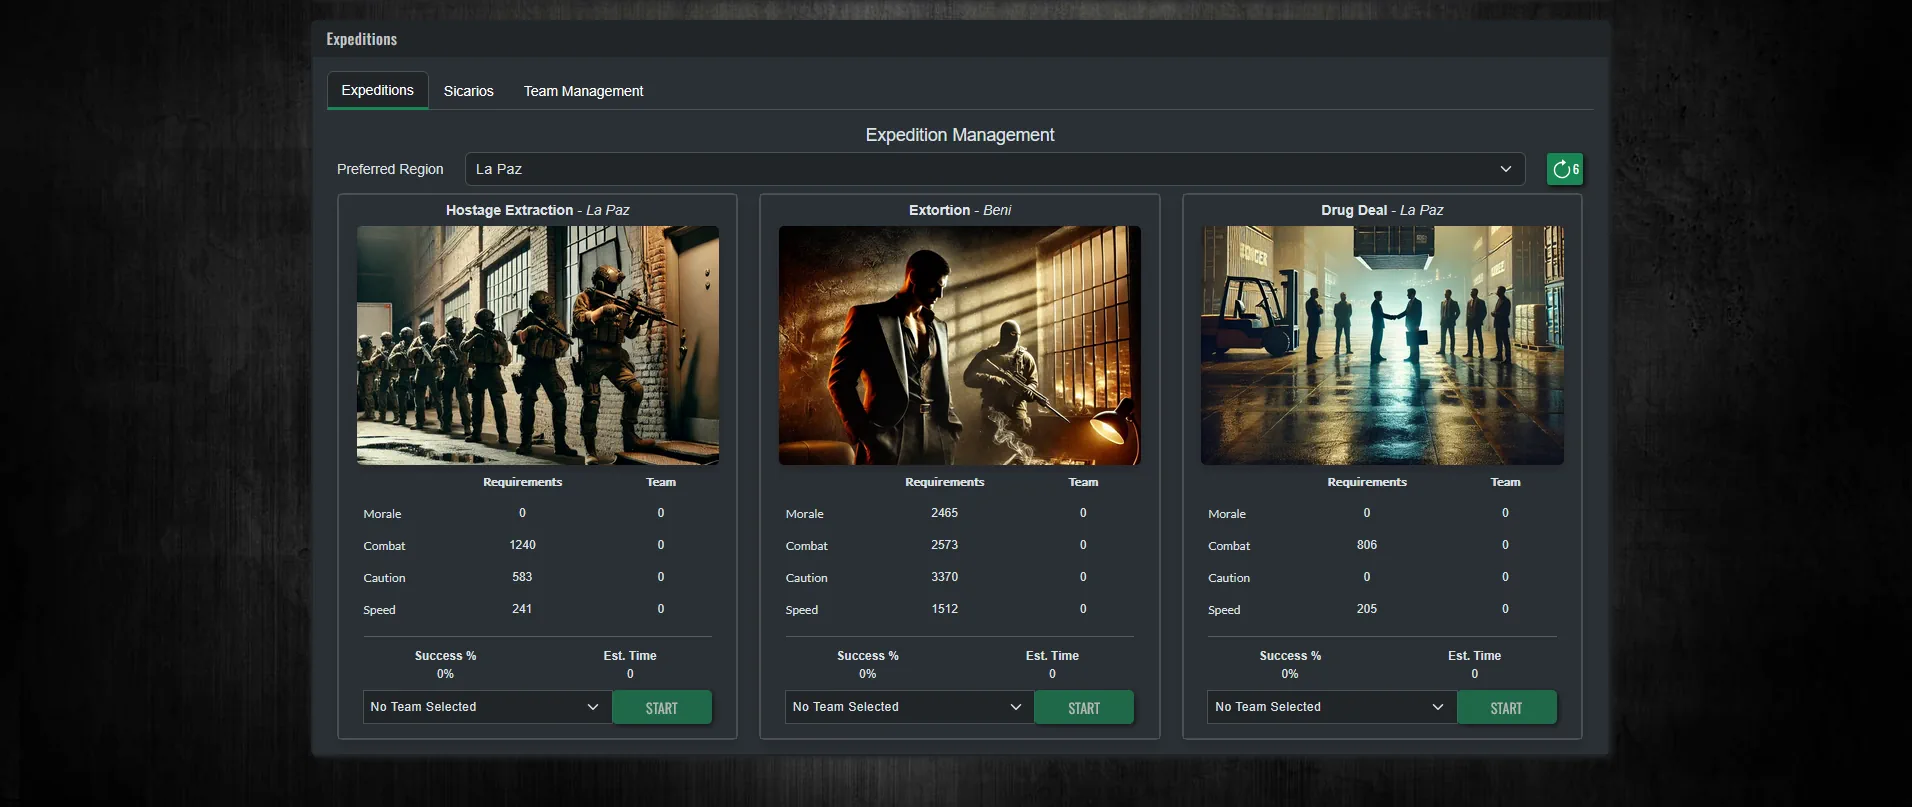Select the Expeditions tab
The width and height of the screenshot is (1912, 807).
(x=377, y=90)
